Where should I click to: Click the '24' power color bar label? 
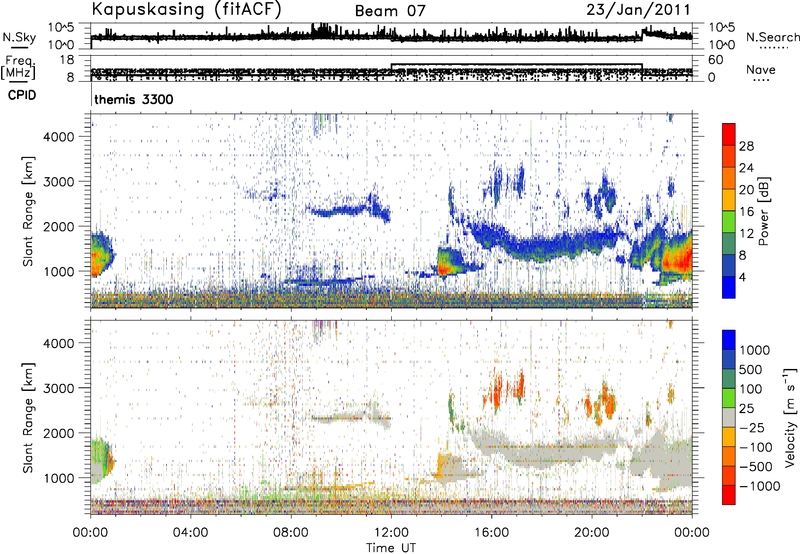(746, 168)
